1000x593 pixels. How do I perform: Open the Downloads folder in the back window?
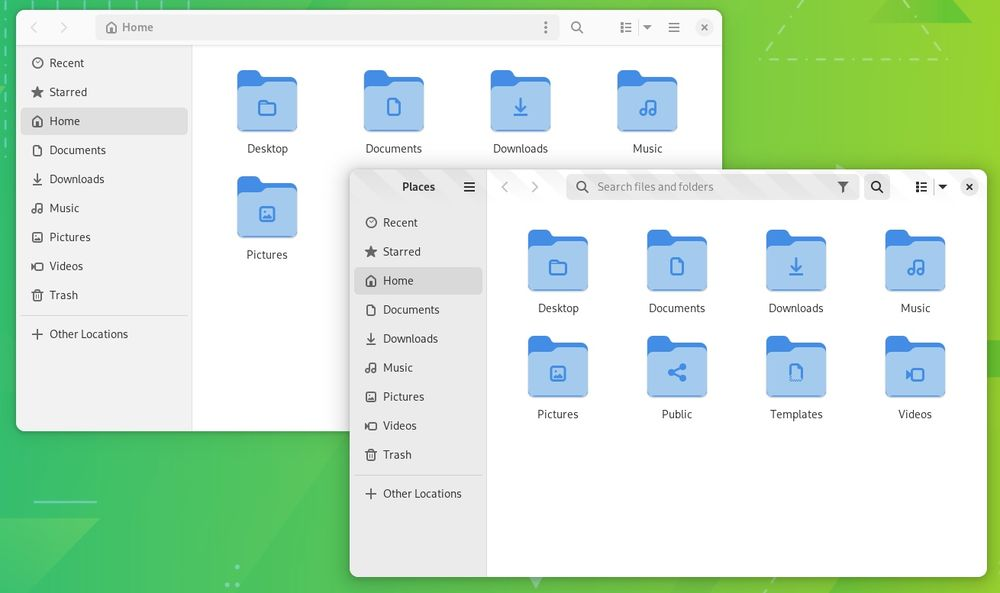[520, 101]
